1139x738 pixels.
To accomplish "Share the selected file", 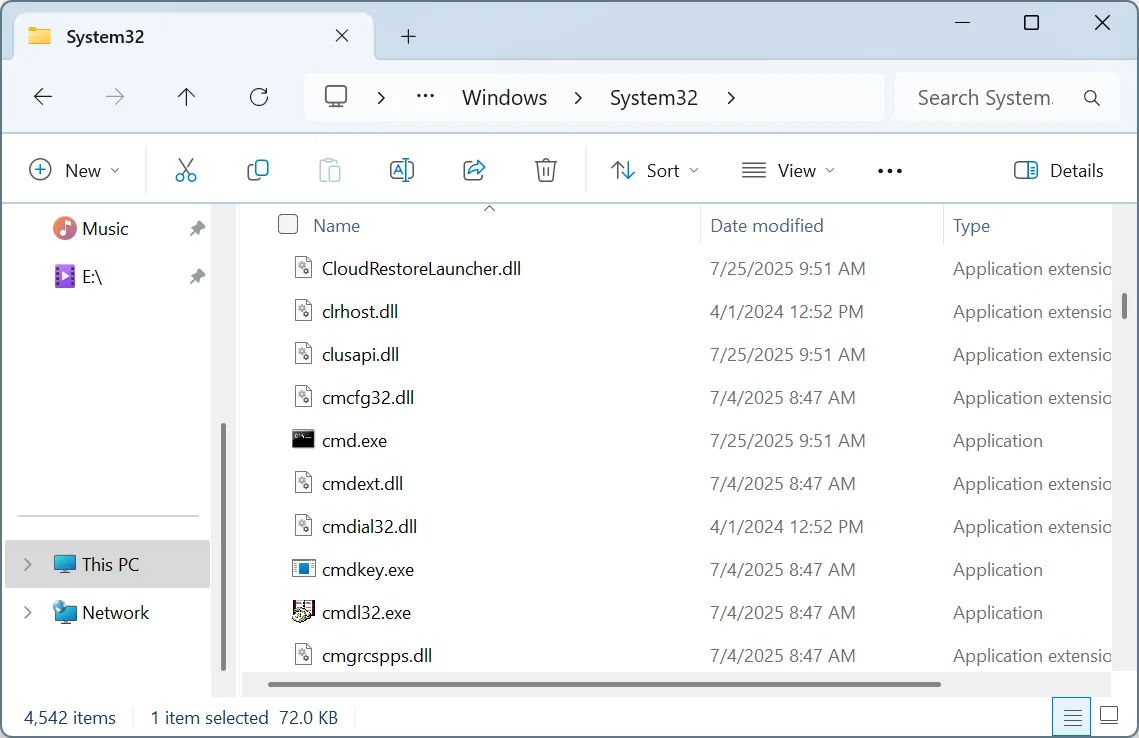I will [474, 171].
